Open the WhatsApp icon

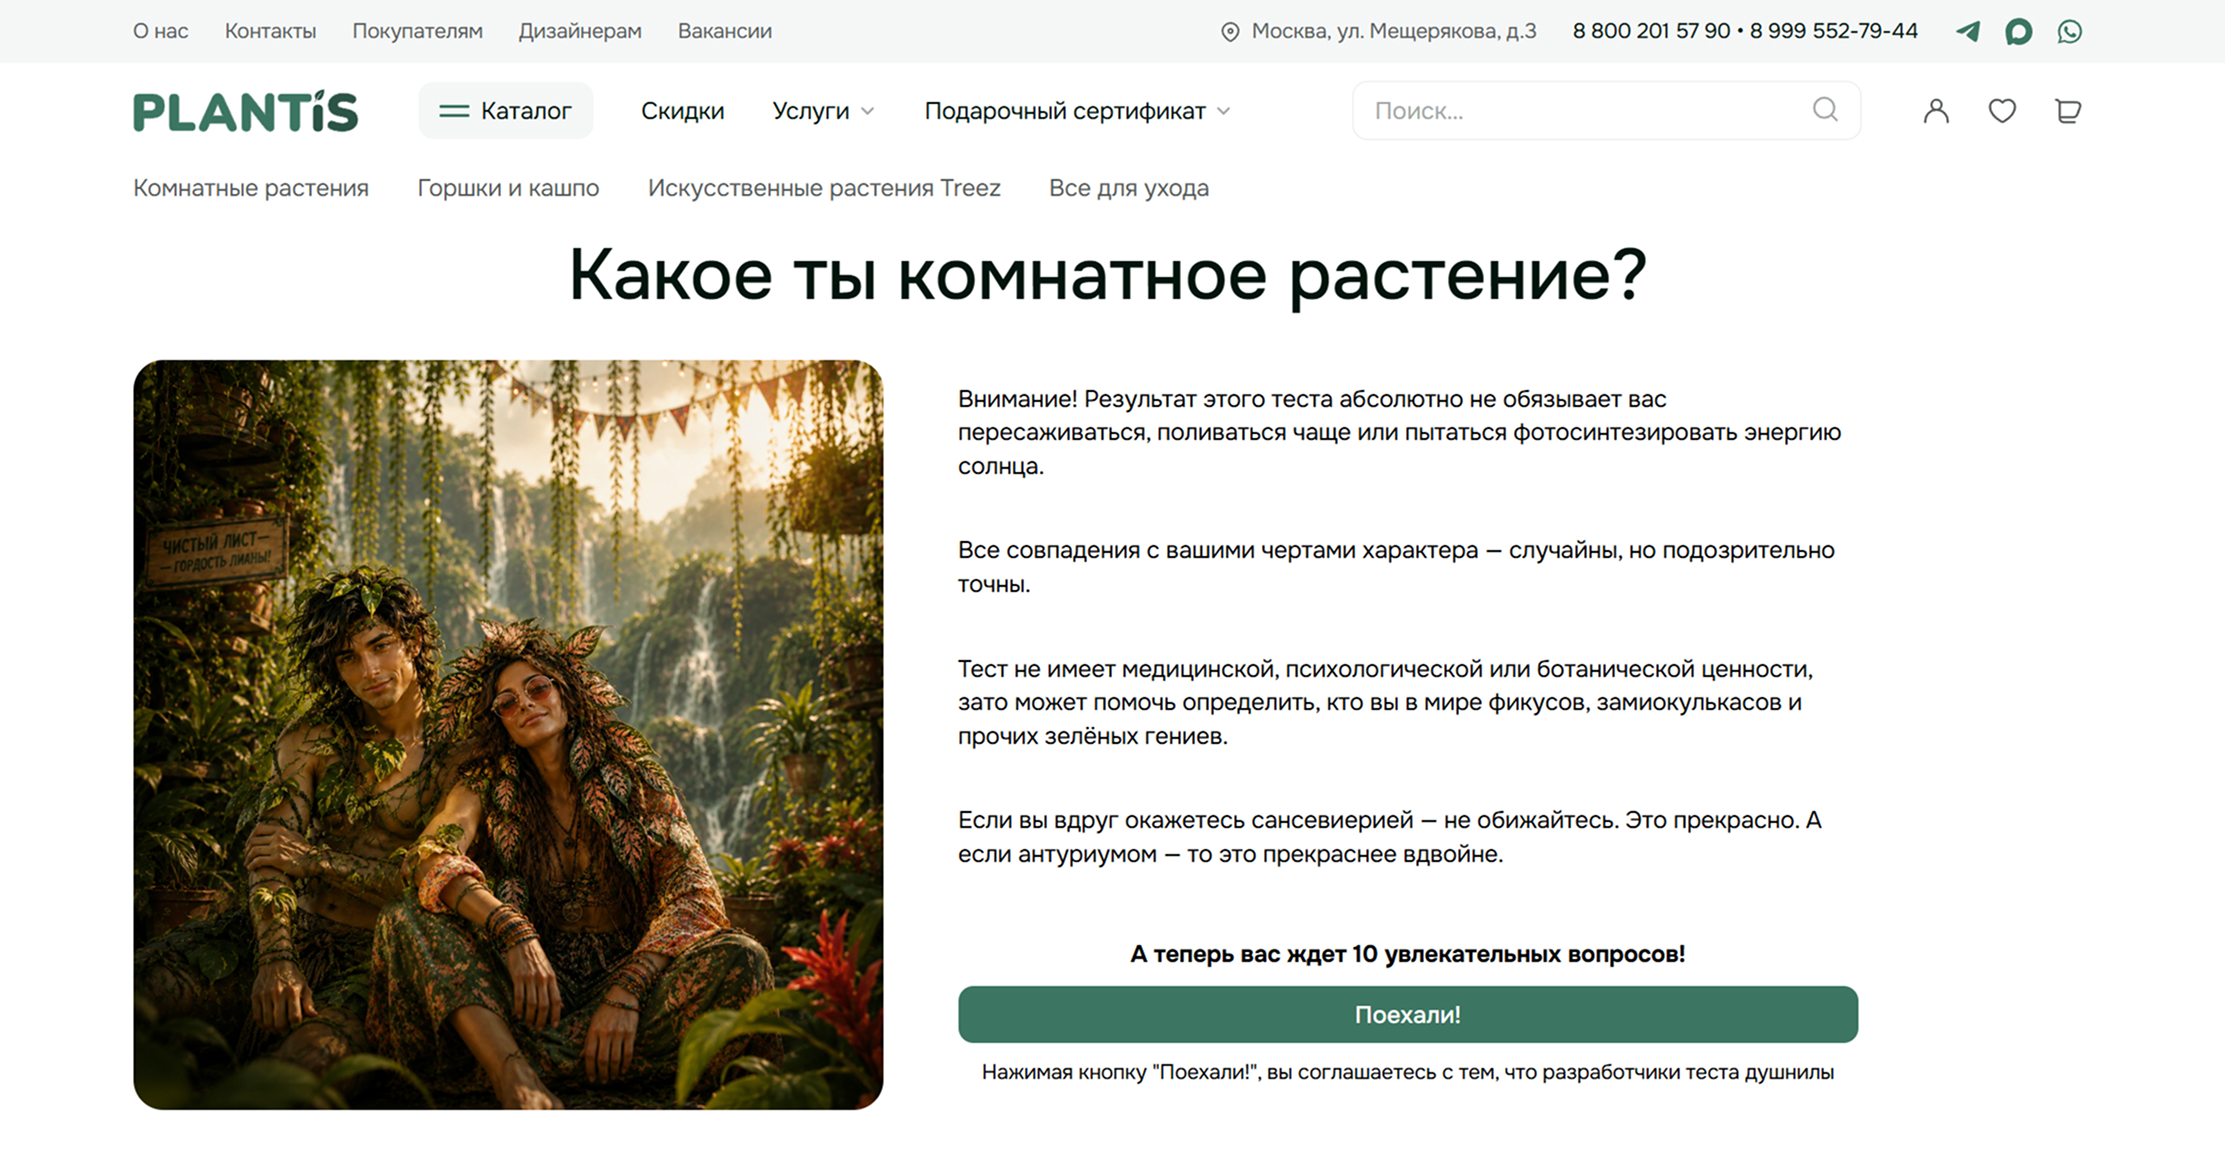coord(2070,31)
